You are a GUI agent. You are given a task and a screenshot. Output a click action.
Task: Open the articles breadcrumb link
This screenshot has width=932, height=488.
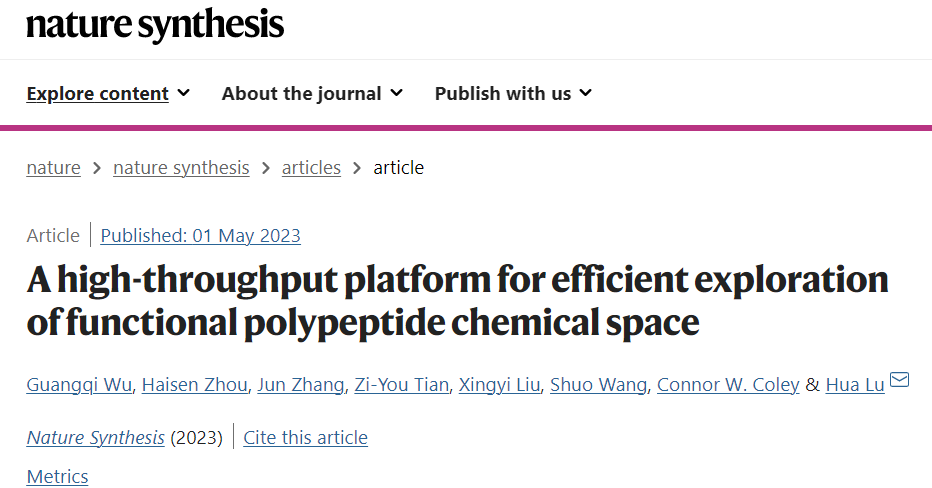tap(311, 168)
